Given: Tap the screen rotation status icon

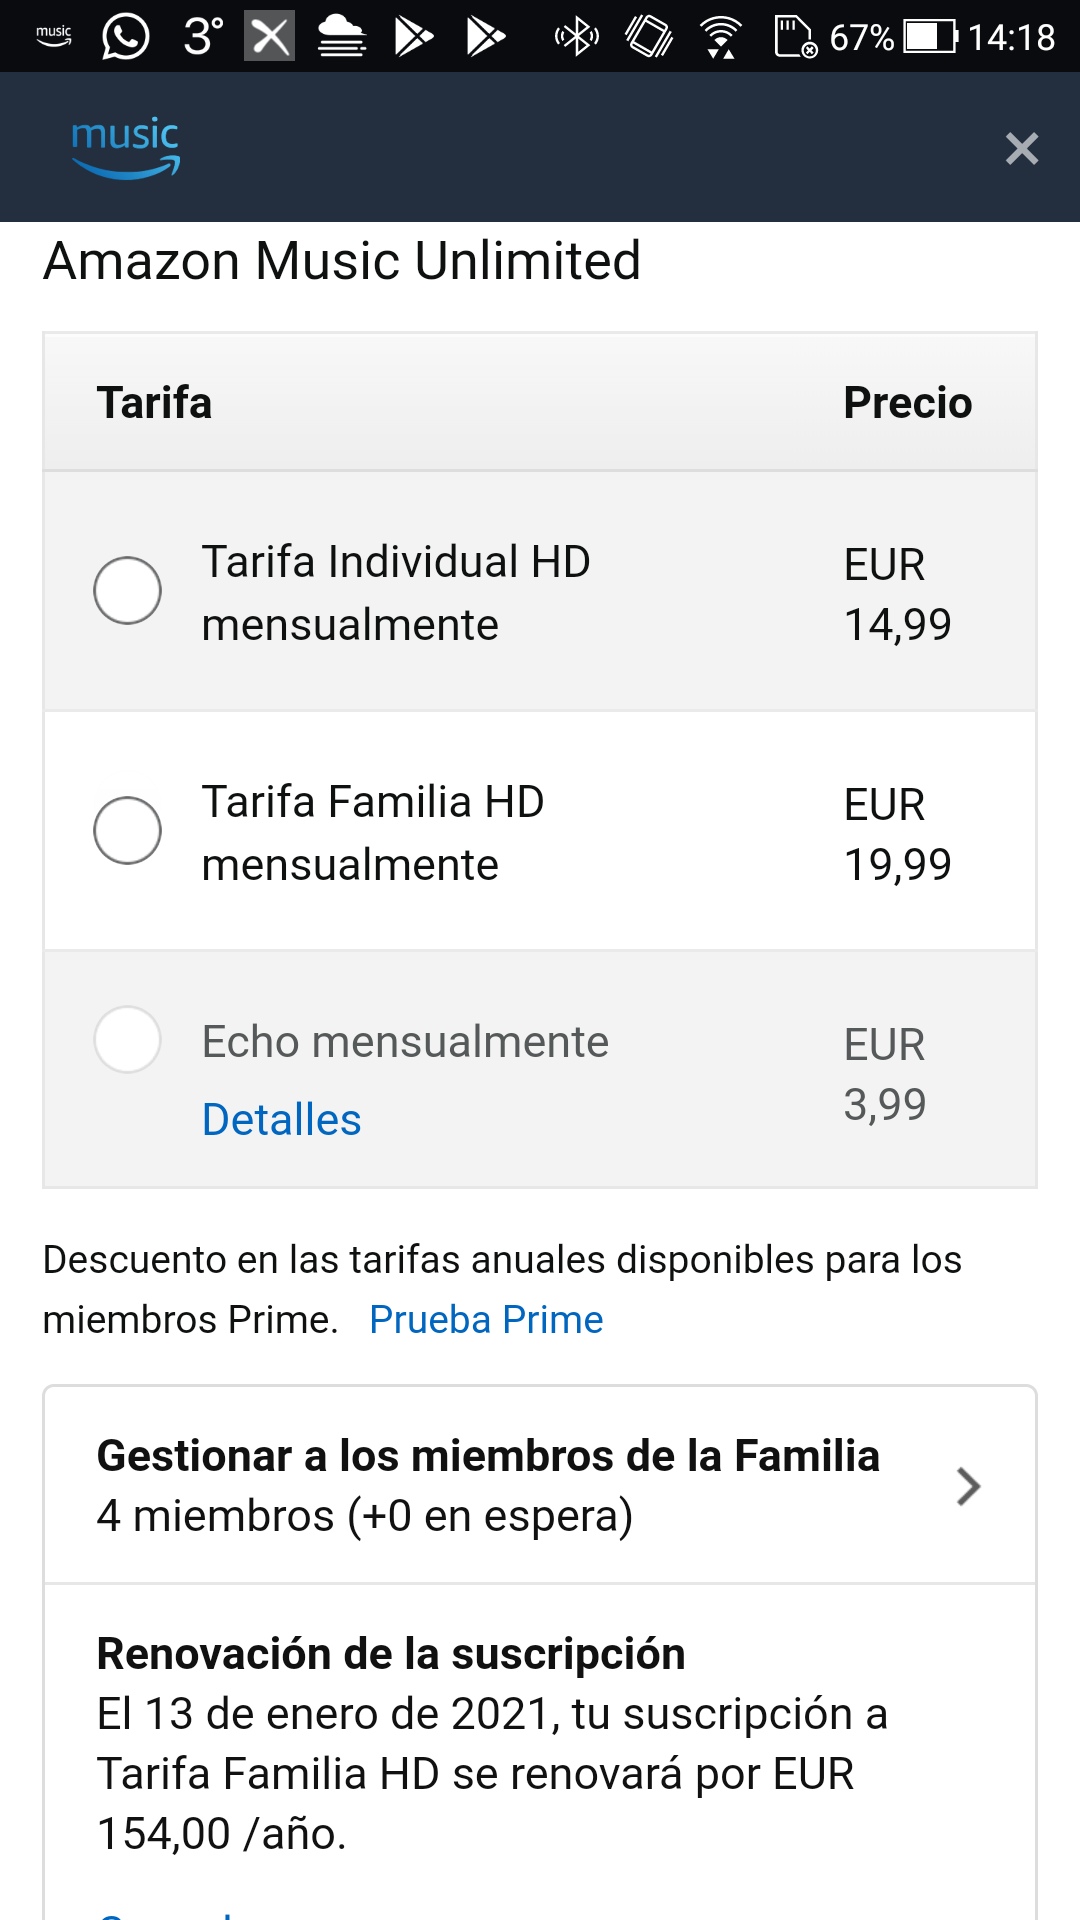Looking at the screenshot, I should 649,37.
